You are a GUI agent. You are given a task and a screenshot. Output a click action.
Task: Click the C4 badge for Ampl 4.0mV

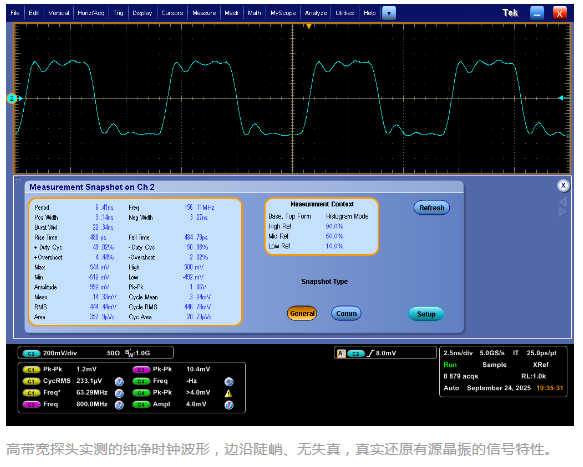tap(141, 405)
